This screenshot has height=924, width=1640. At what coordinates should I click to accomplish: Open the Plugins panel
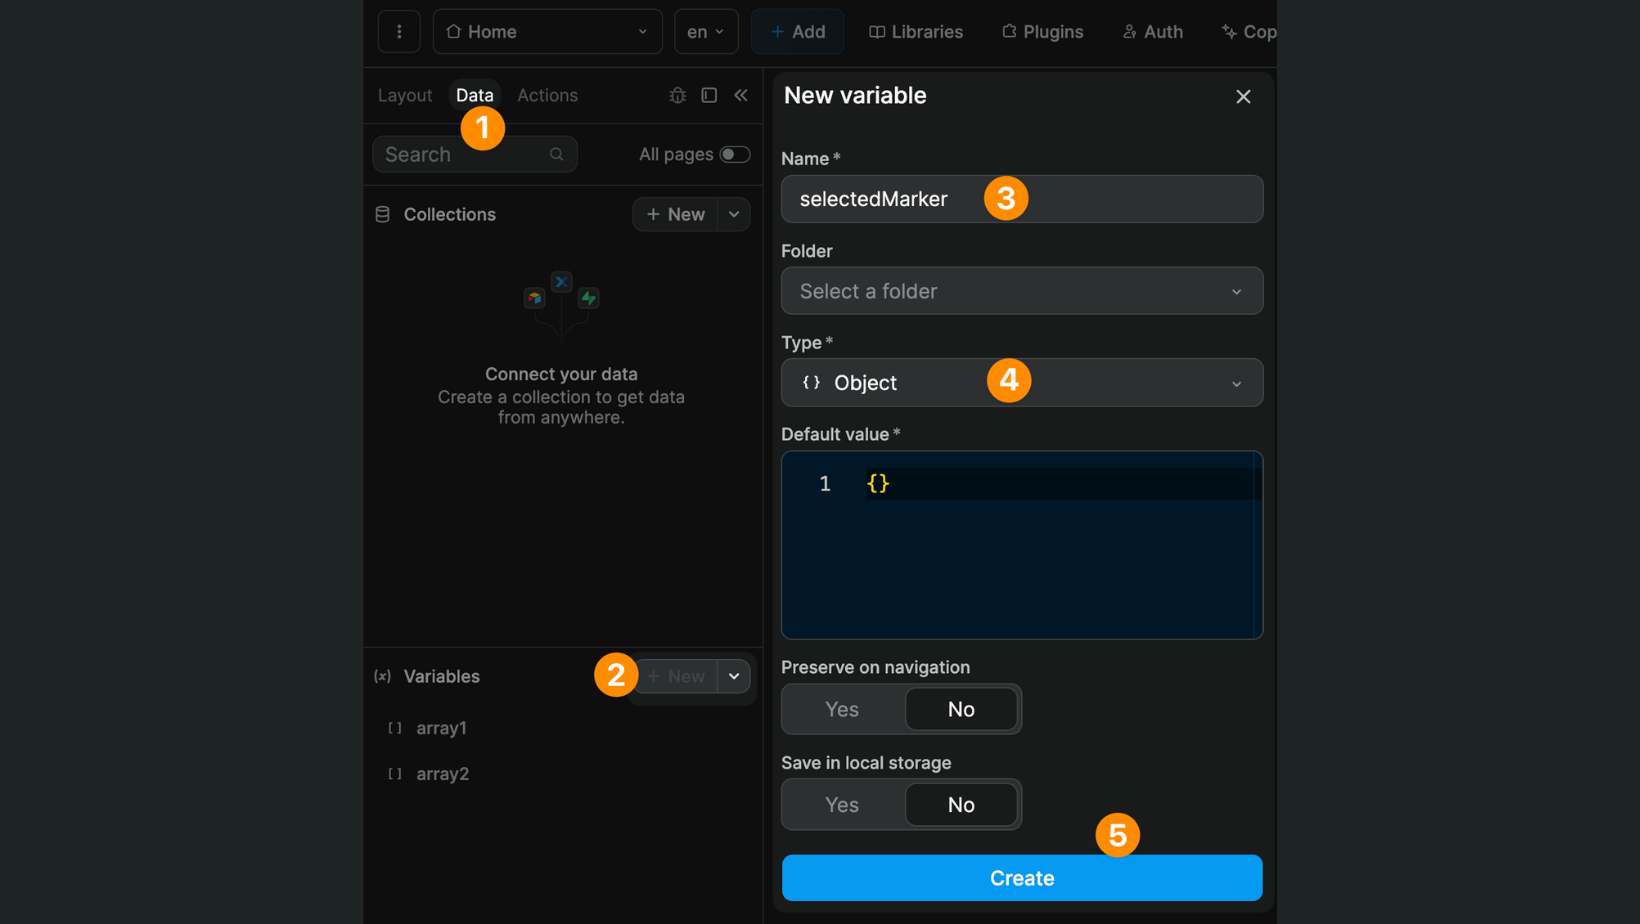click(1042, 31)
